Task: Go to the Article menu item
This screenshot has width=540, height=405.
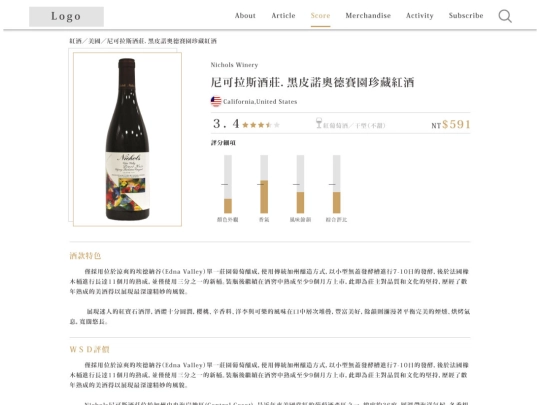Action: pyautogui.click(x=283, y=15)
